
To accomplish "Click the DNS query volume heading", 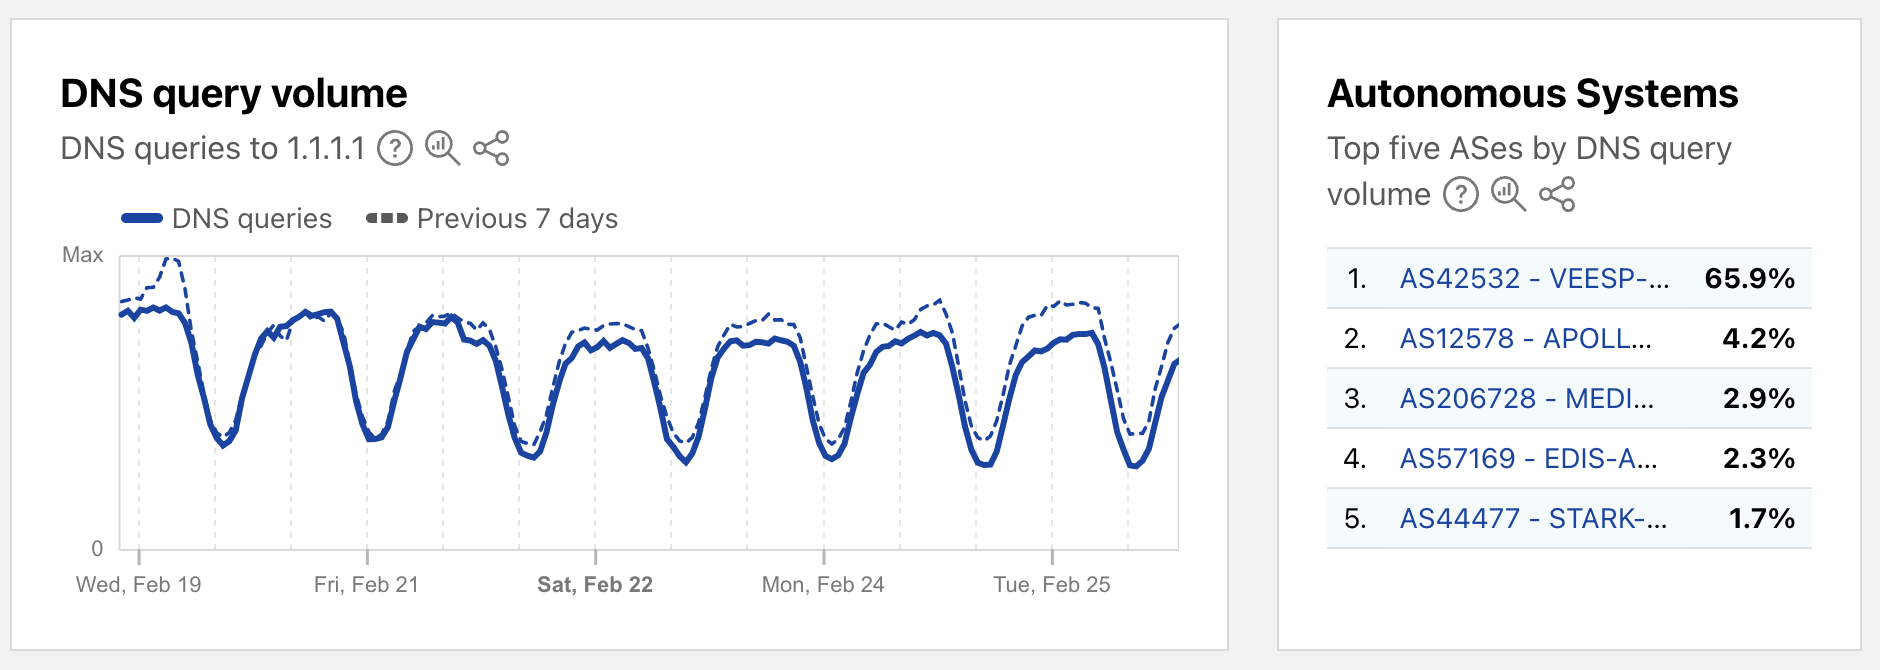I will [234, 94].
